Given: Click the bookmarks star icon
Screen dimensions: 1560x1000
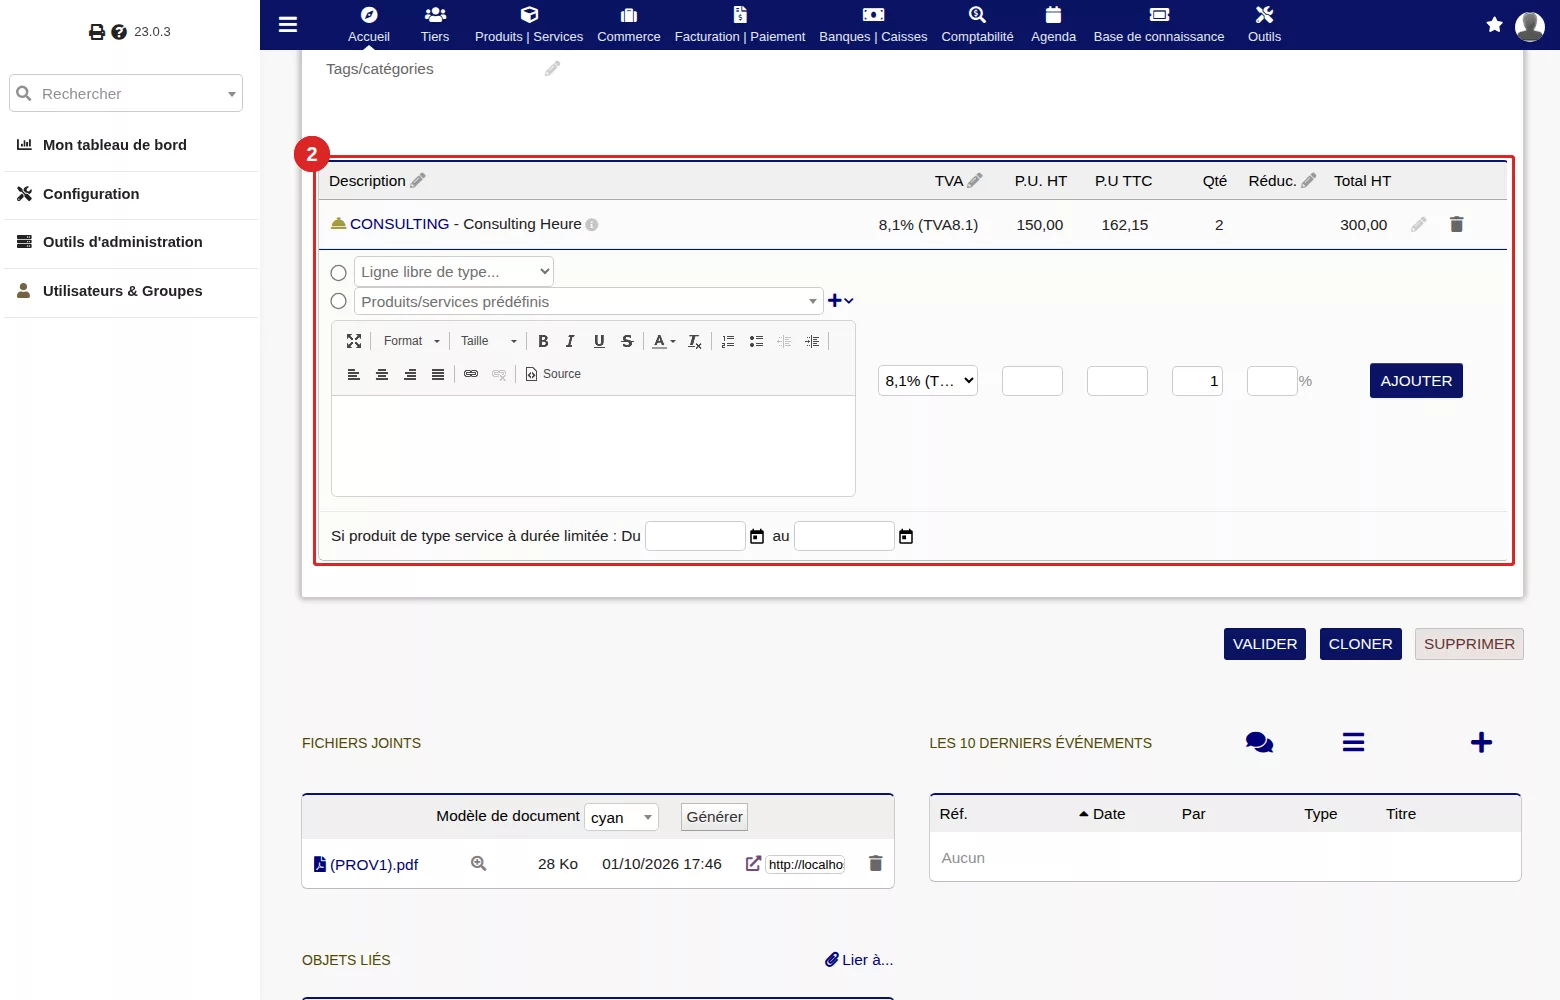Looking at the screenshot, I should [x=1494, y=25].
